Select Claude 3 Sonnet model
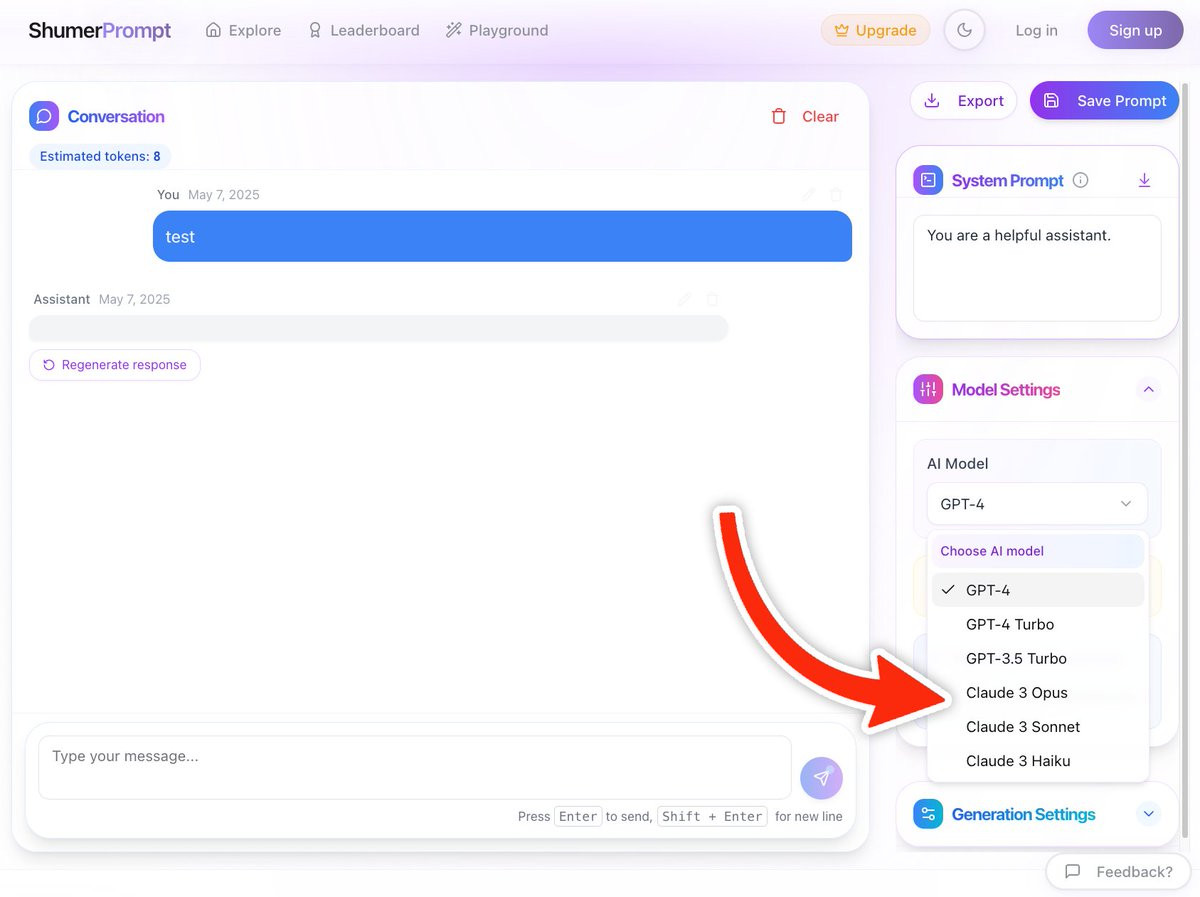 click(x=1038, y=726)
